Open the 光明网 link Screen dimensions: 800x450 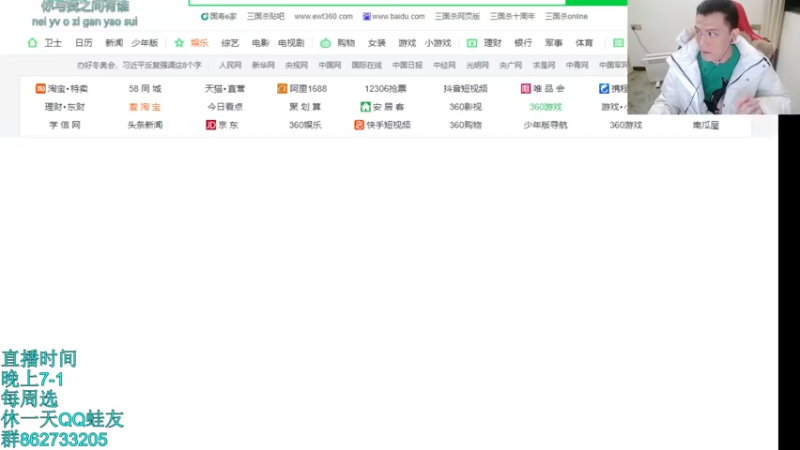click(x=478, y=65)
